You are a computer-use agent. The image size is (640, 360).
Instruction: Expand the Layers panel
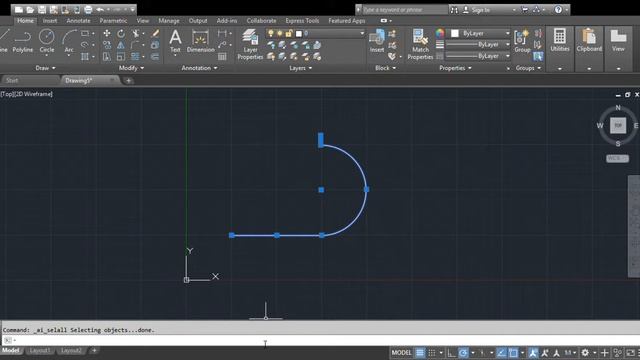pos(300,68)
